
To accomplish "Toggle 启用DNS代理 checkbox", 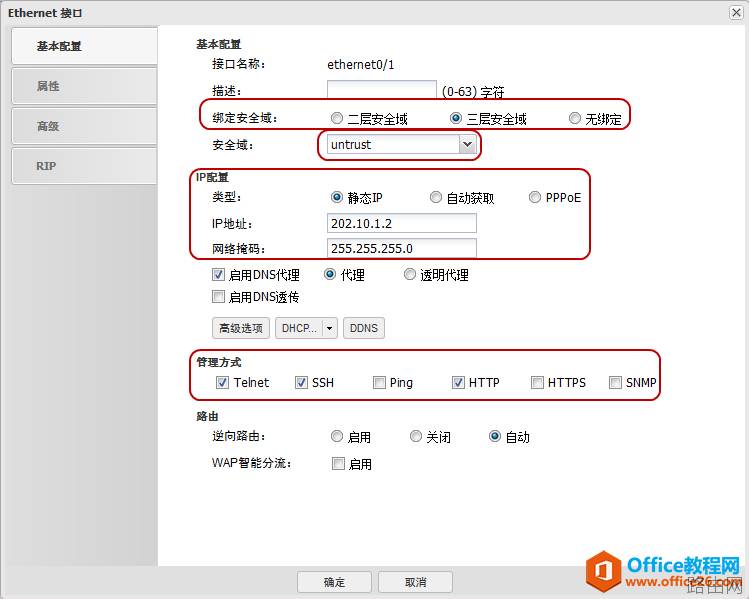I will point(218,275).
